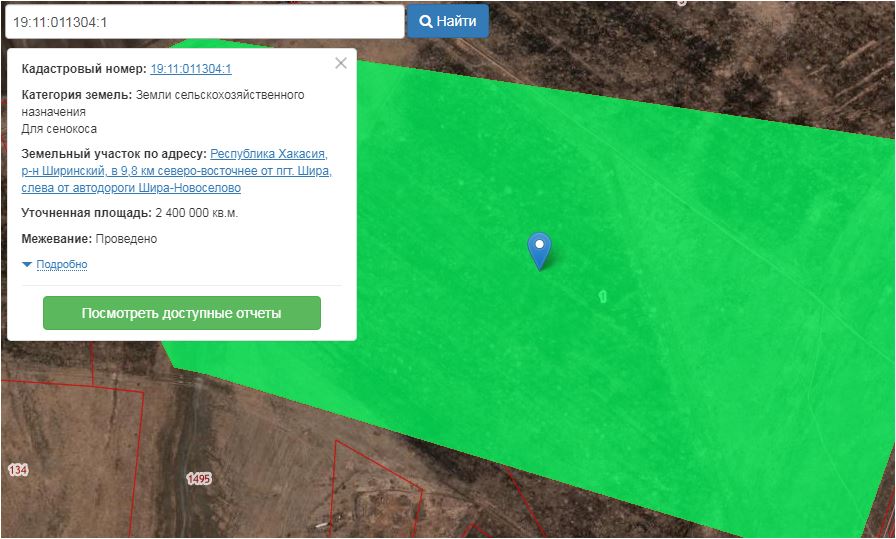Select parcel label 1495 on map

199,478
